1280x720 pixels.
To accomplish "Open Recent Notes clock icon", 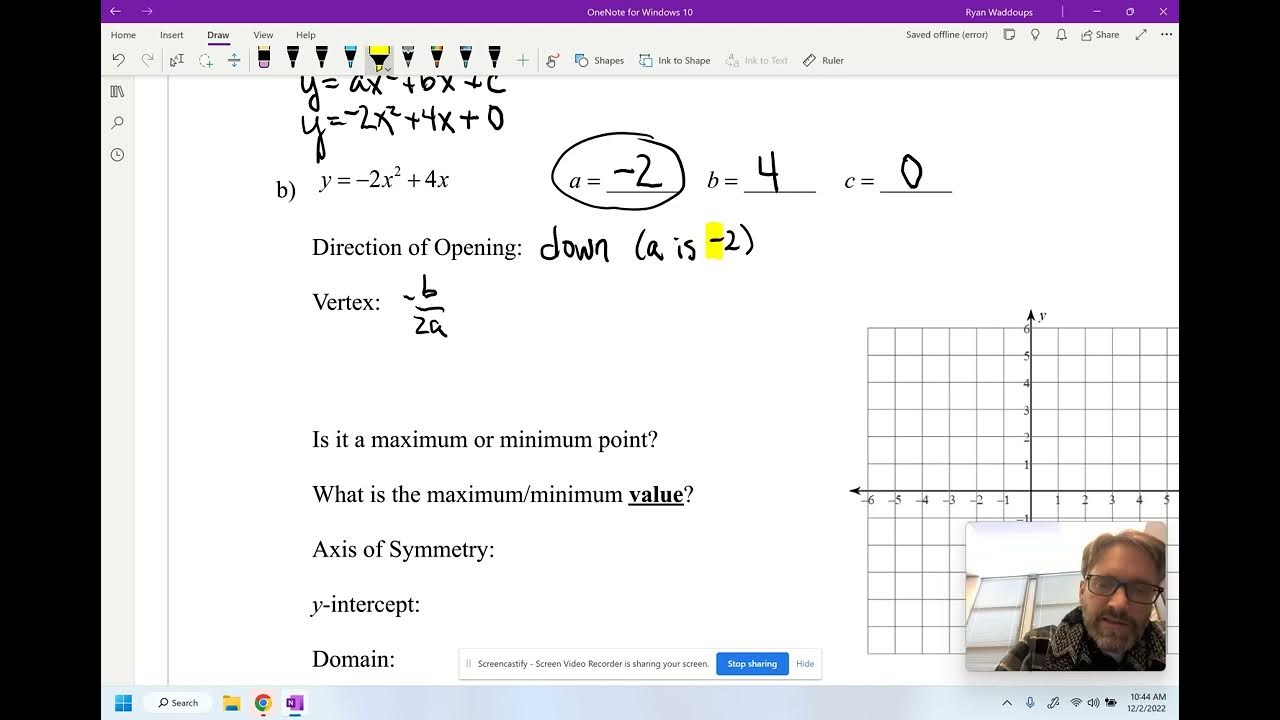I will coord(117,155).
